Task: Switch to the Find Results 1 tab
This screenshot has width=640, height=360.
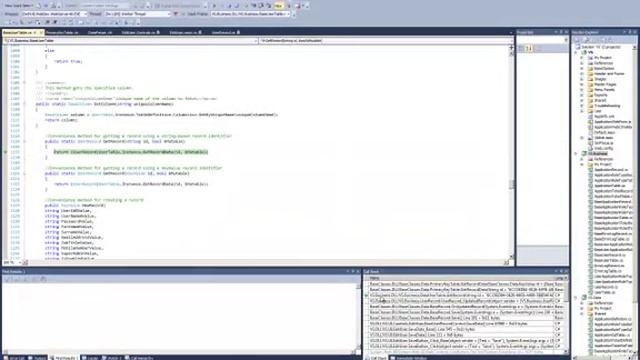Action: 64,358
